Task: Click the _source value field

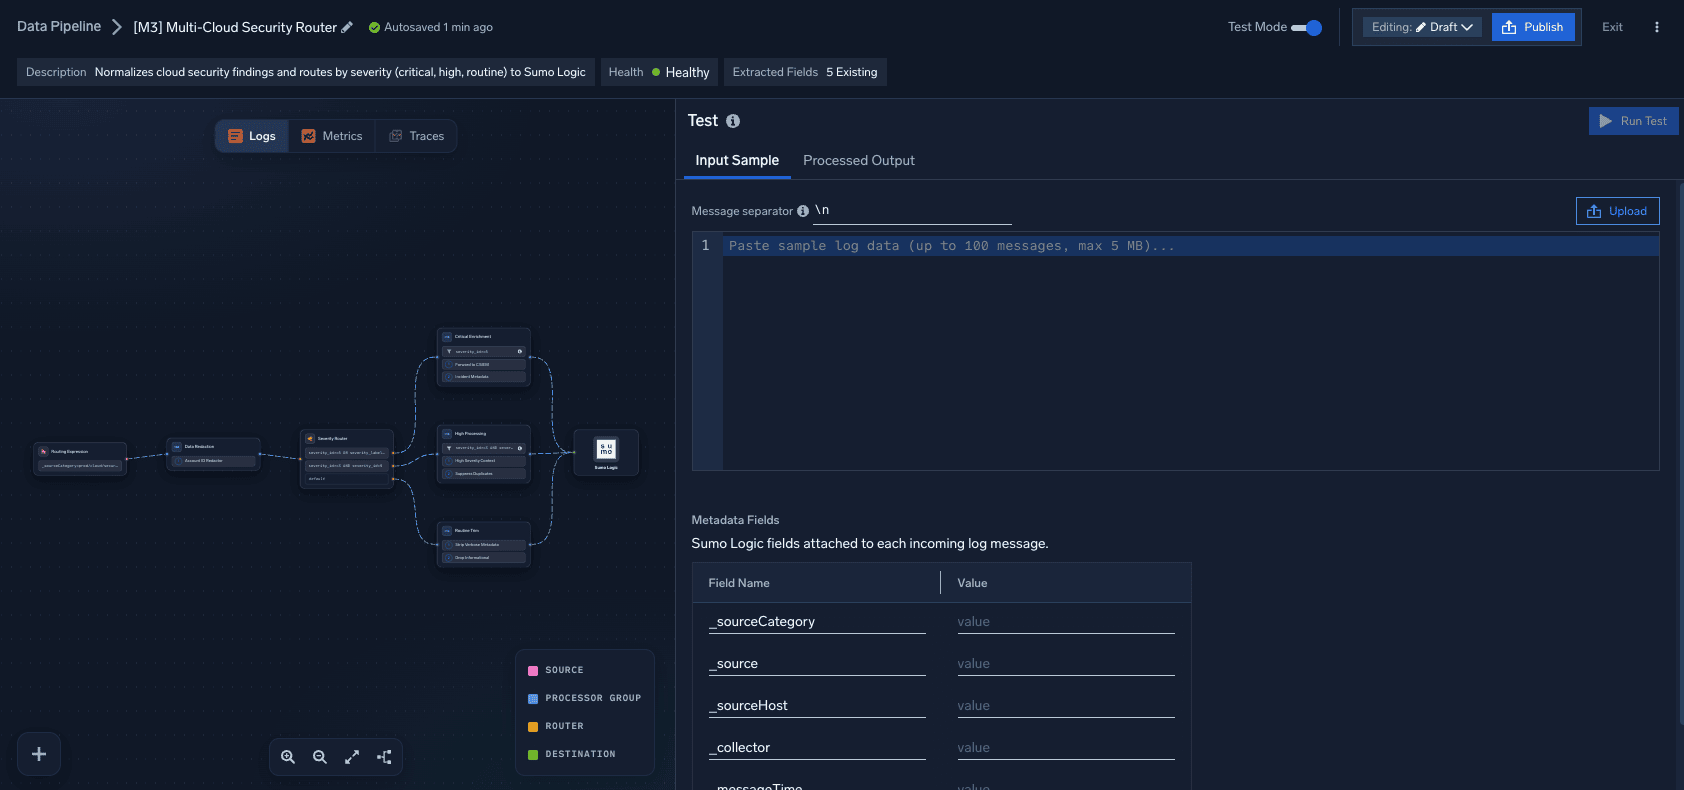Action: [x=1065, y=664]
